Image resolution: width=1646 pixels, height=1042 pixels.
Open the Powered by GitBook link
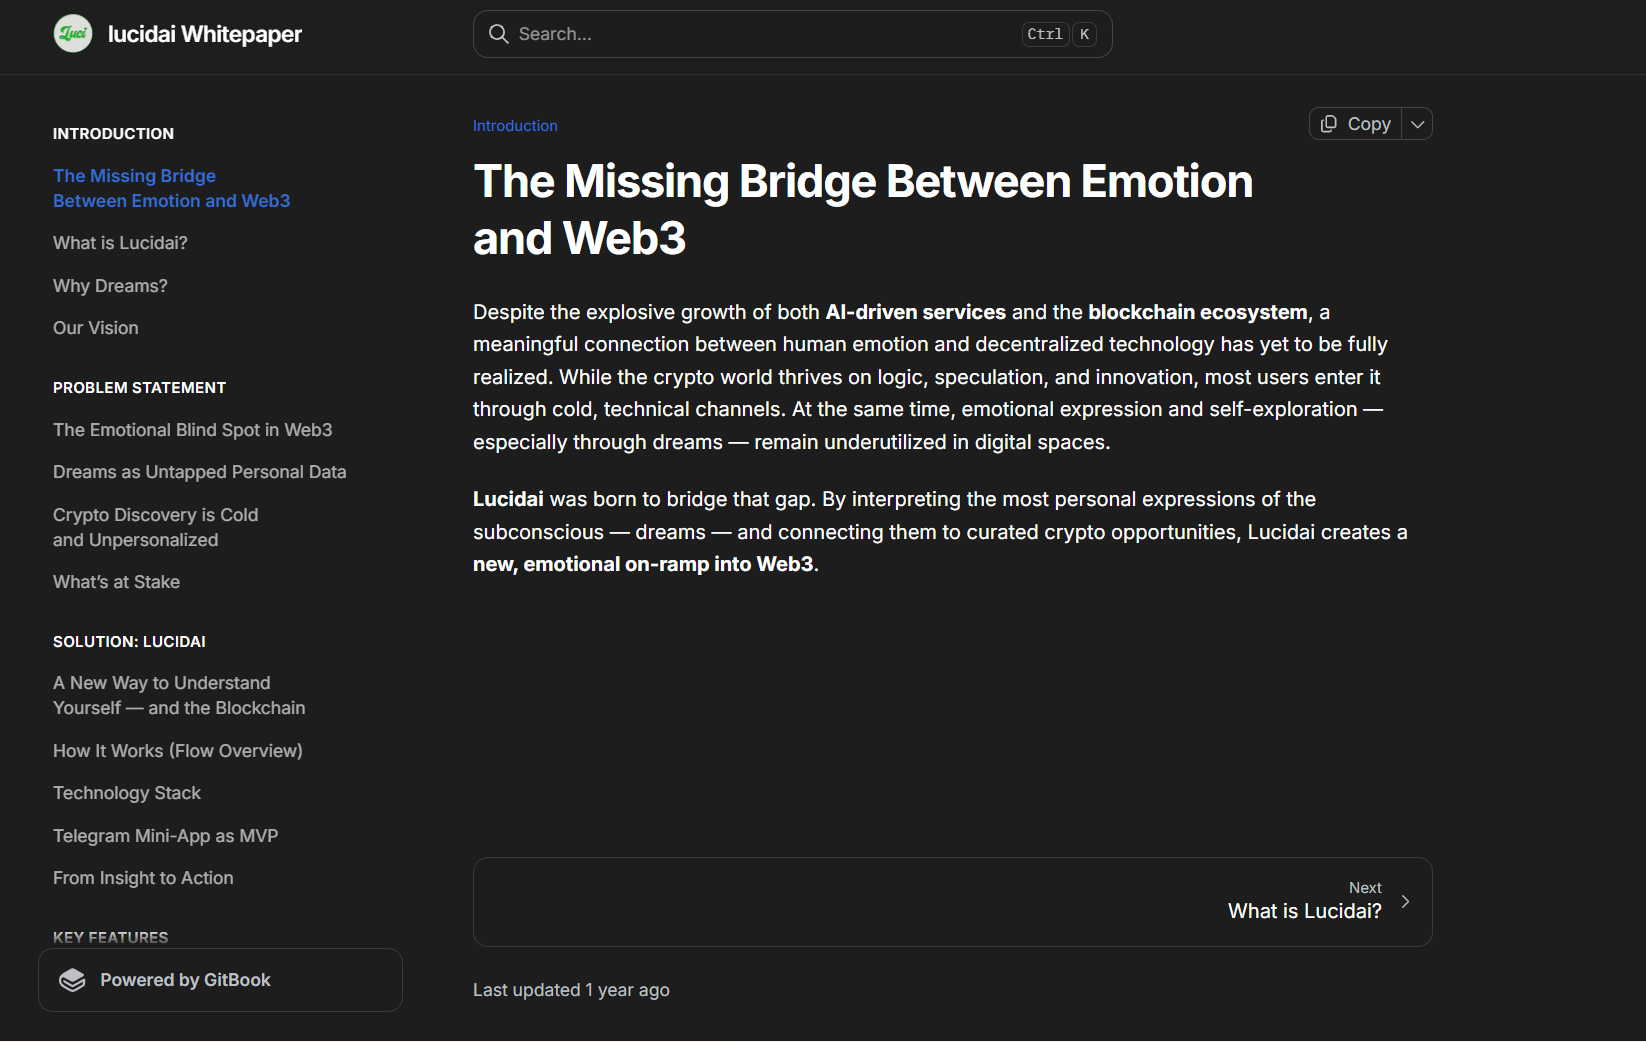click(x=220, y=980)
